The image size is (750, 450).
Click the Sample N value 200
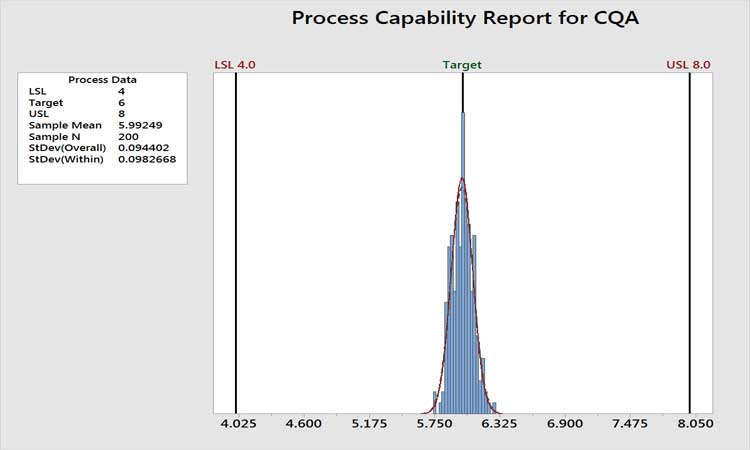tap(128, 137)
